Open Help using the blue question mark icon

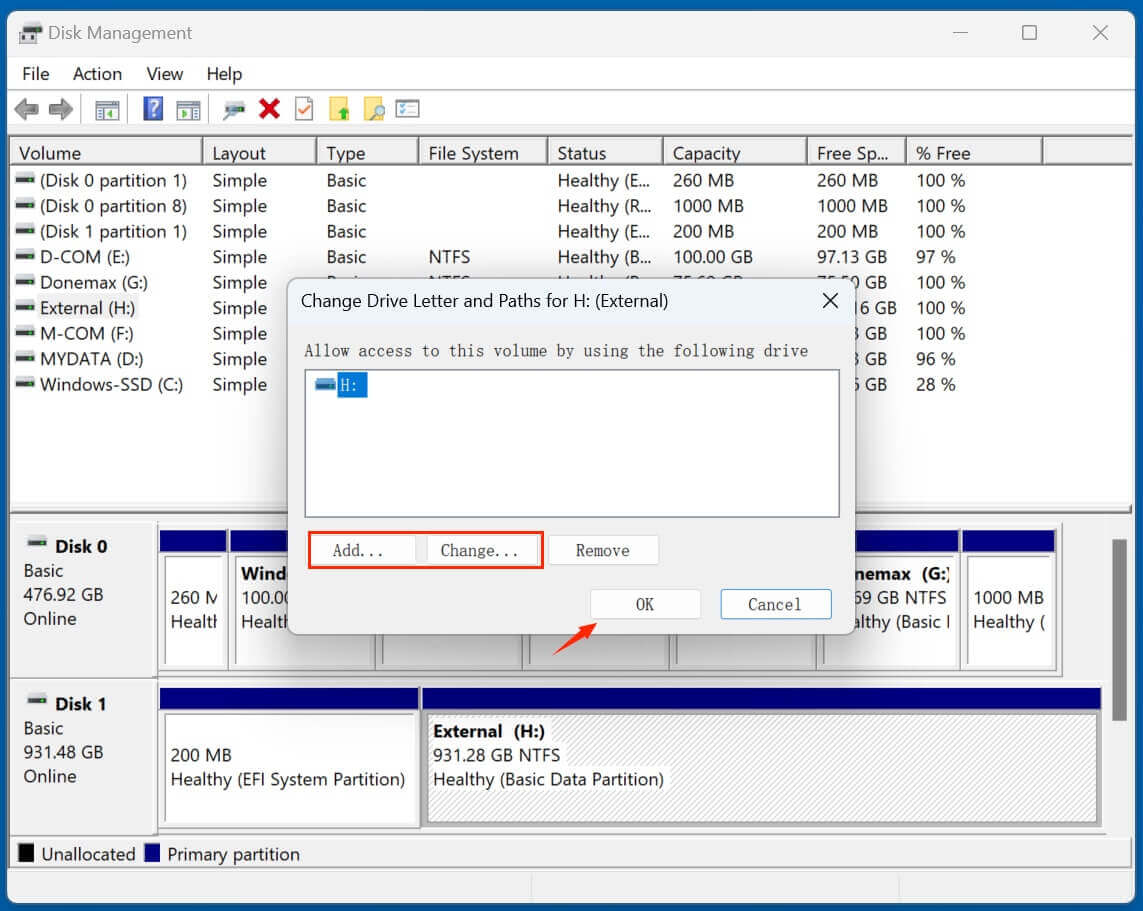tap(152, 109)
